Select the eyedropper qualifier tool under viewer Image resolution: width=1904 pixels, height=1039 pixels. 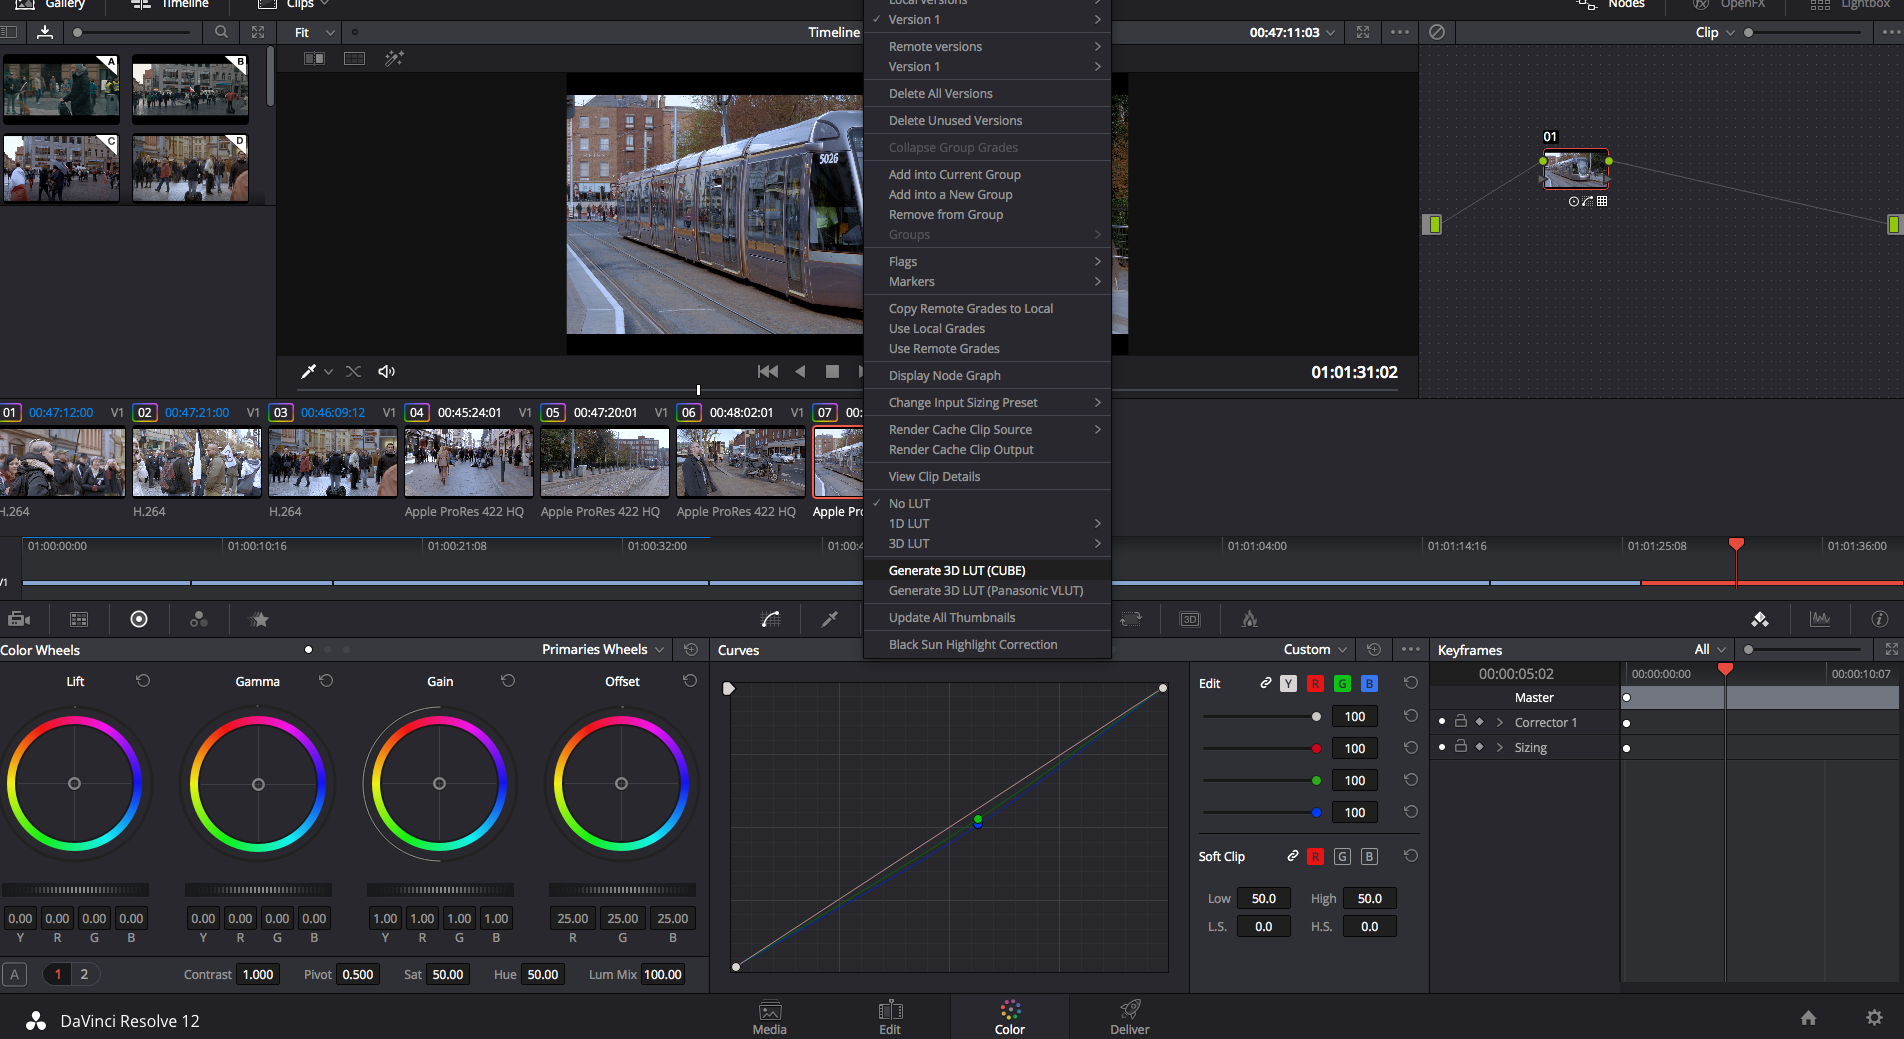[x=309, y=371]
